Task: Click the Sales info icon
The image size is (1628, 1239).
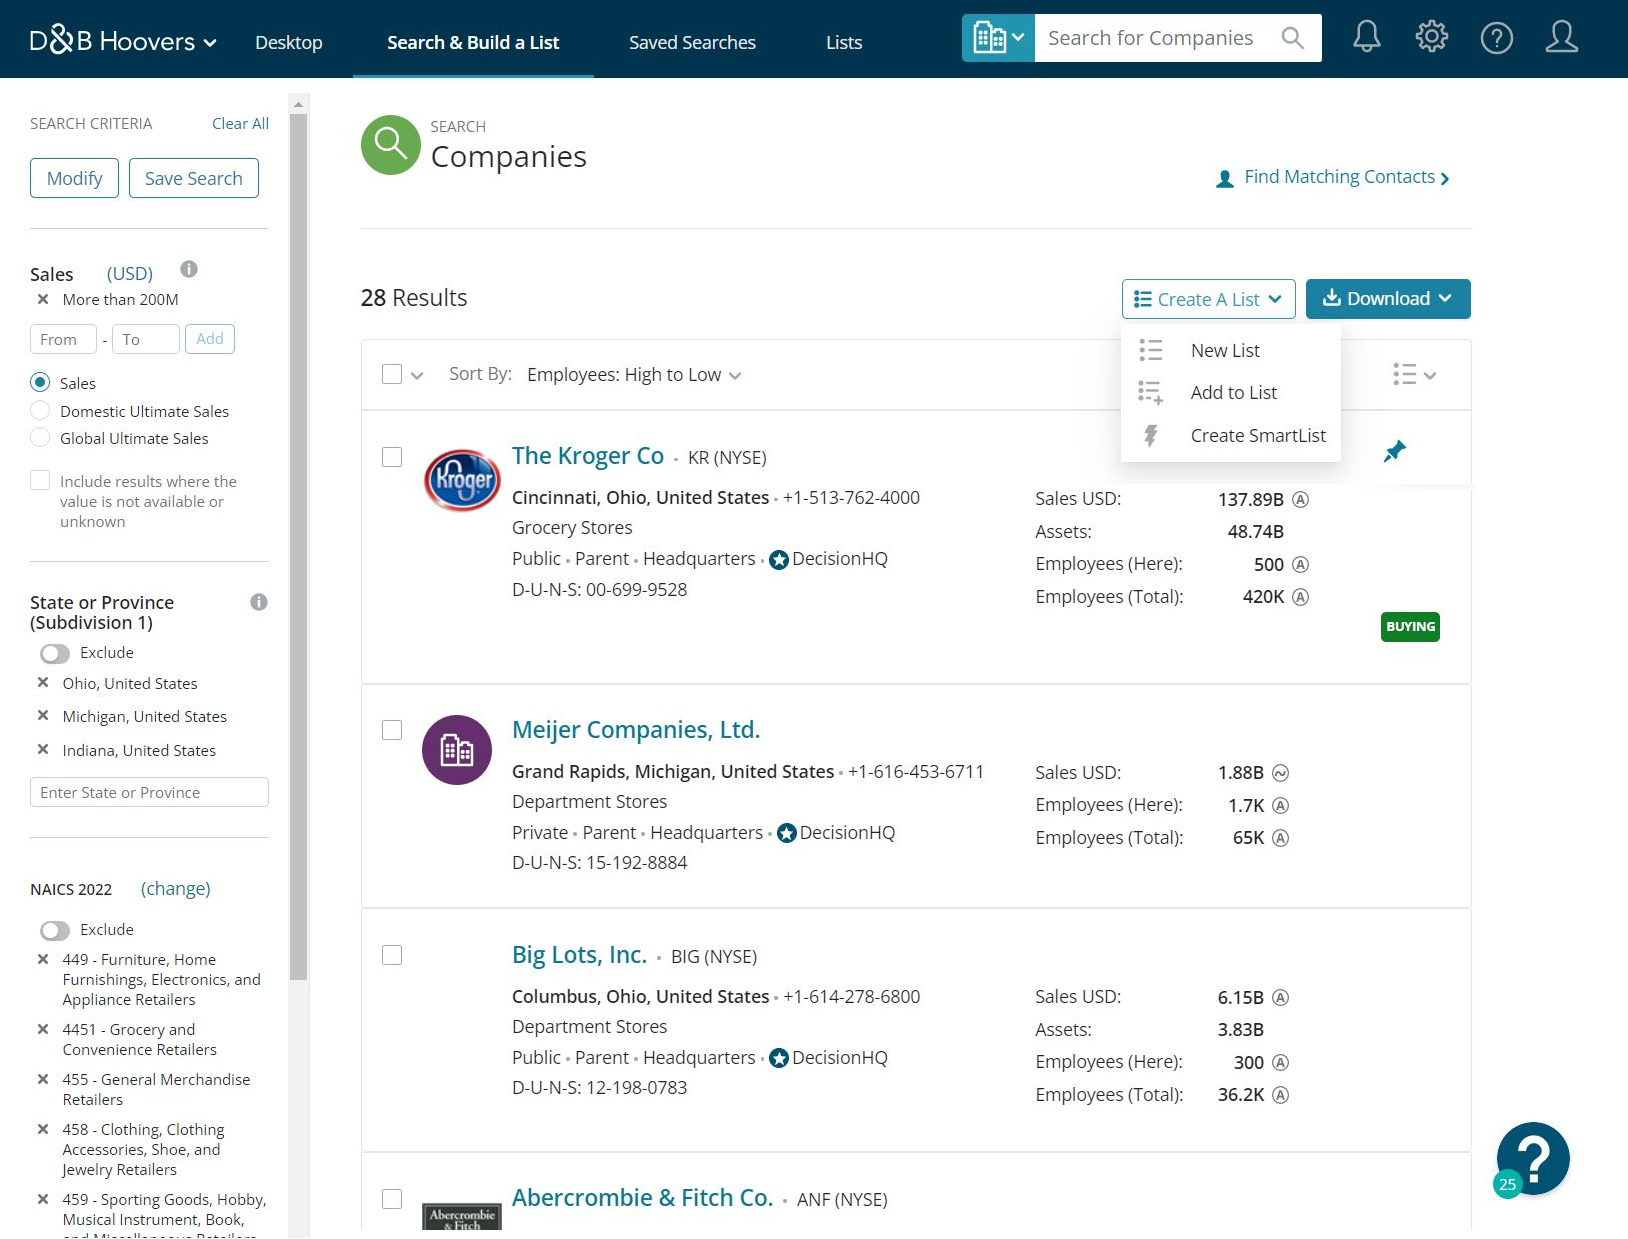Action: [x=189, y=269]
